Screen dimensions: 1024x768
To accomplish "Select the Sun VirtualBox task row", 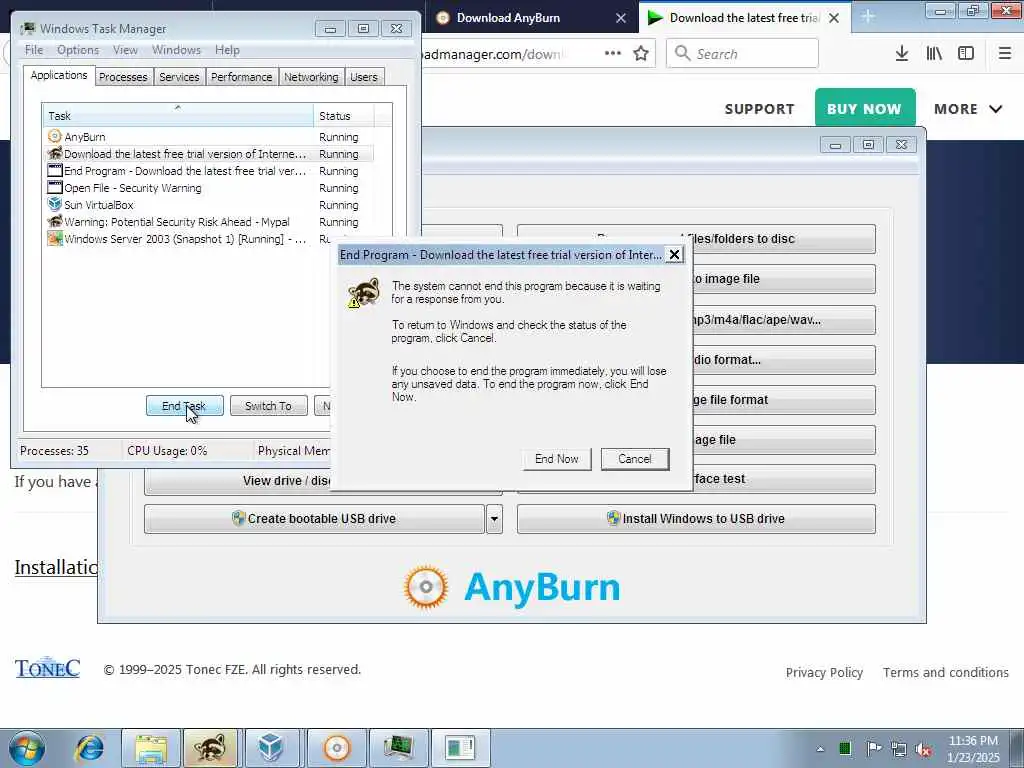I will pos(209,204).
